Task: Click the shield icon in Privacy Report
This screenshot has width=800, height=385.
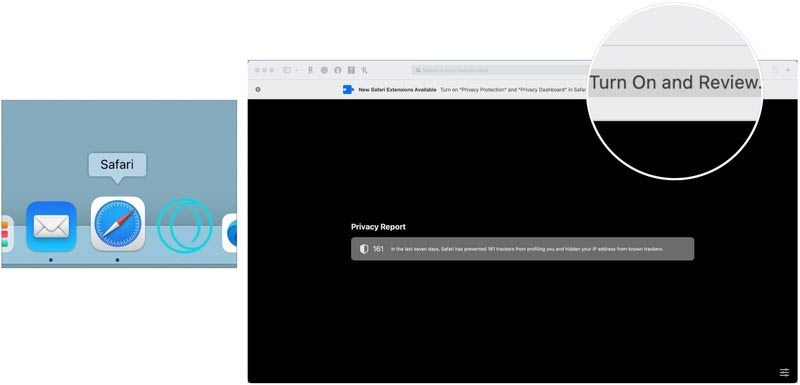Action: [x=364, y=249]
